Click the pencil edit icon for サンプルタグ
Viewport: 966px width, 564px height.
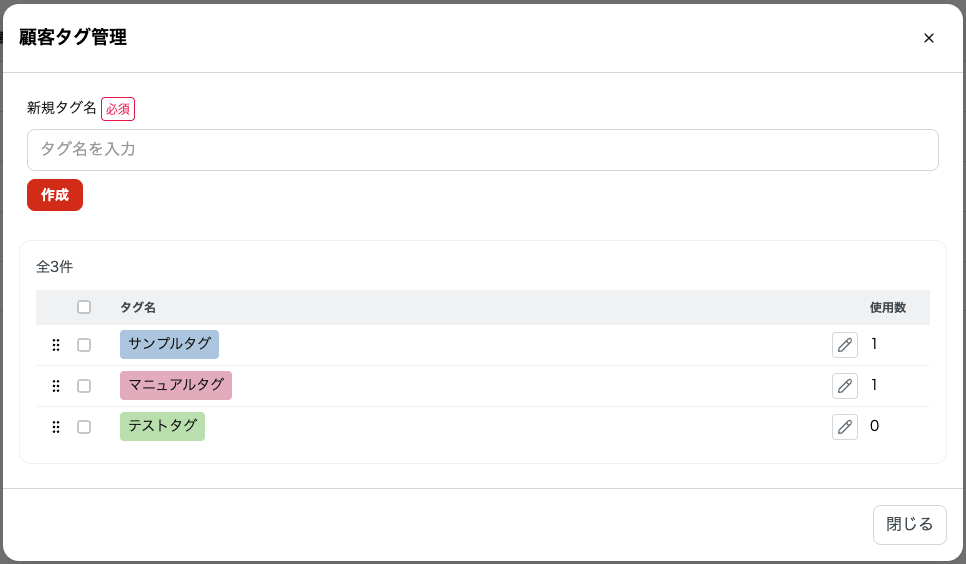coord(845,345)
